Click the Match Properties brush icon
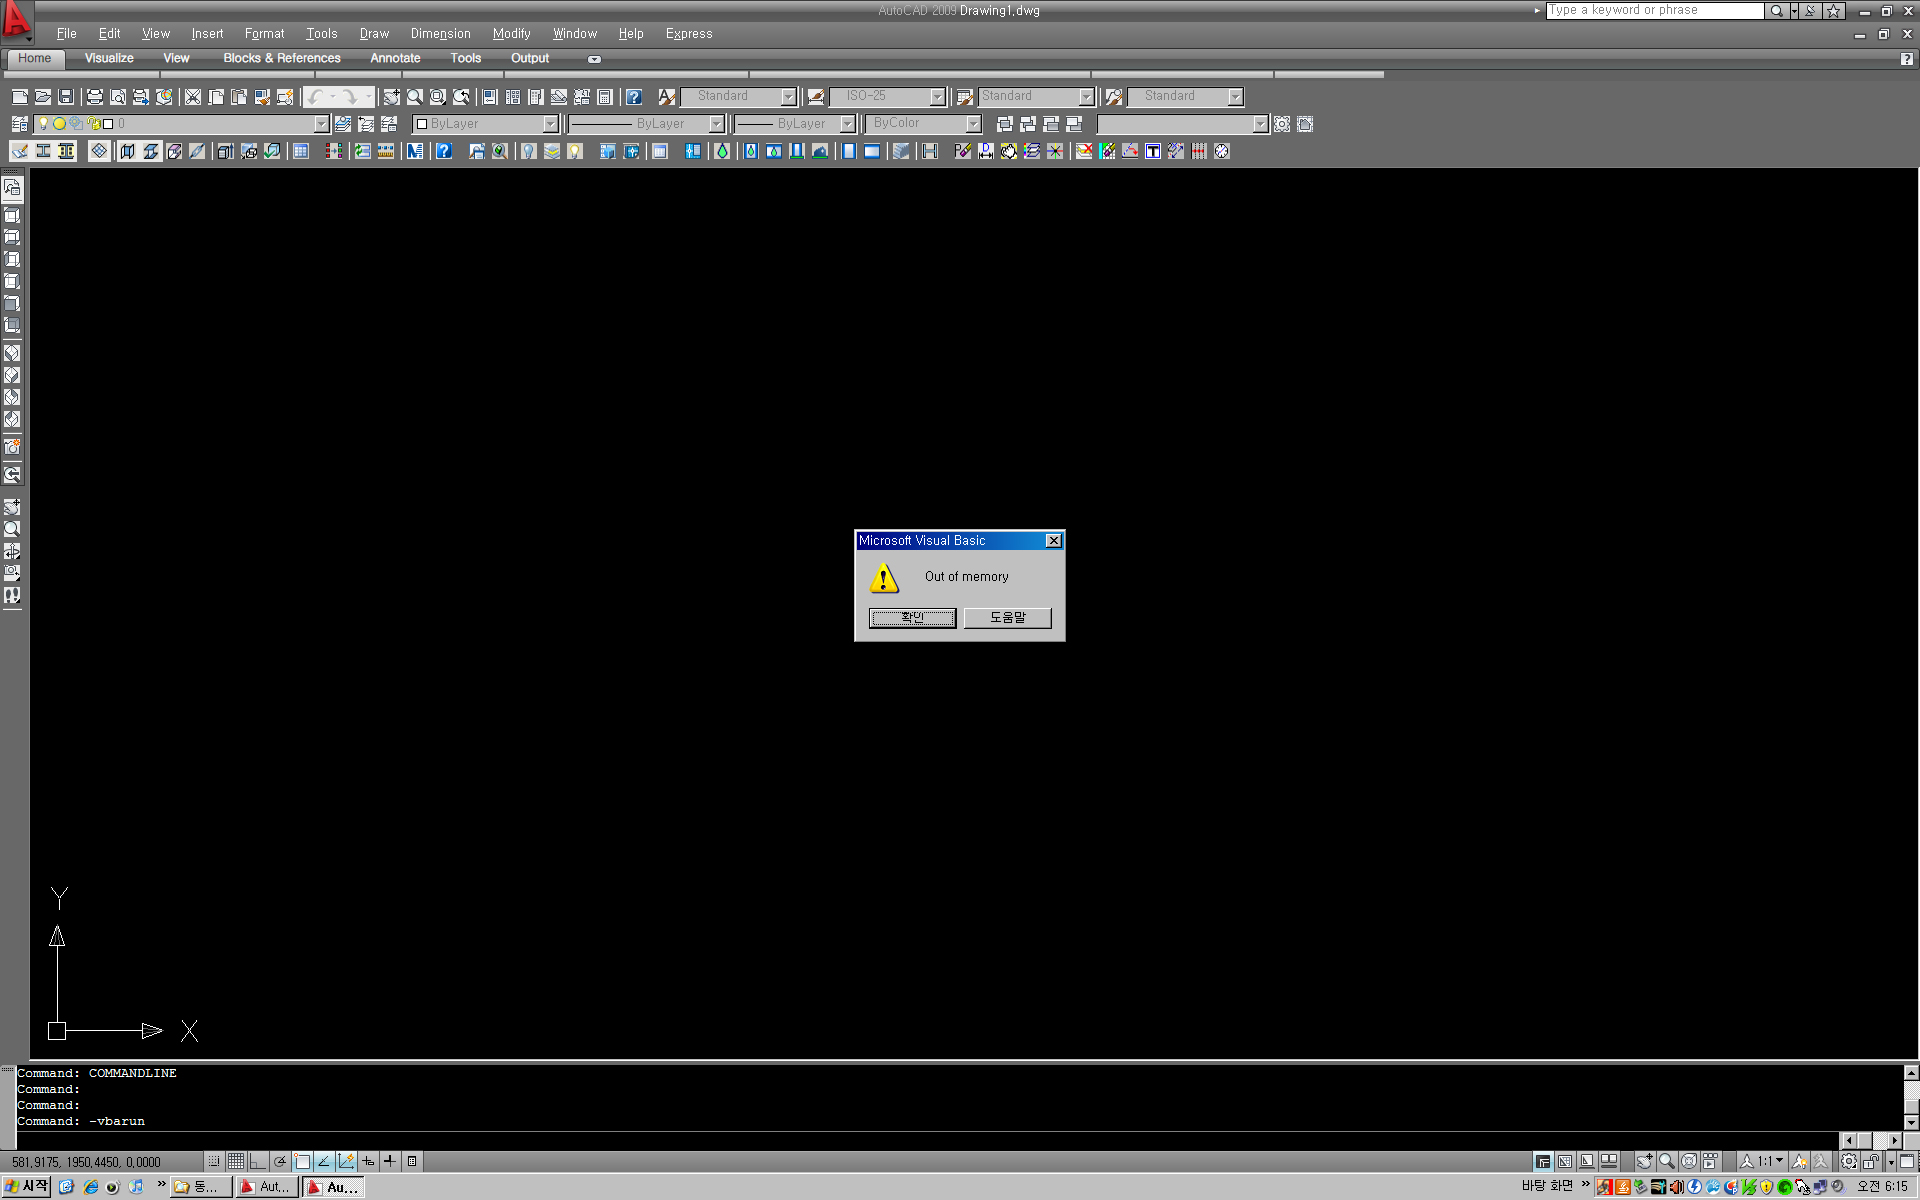Viewport: 1920px width, 1200px height. [262, 97]
